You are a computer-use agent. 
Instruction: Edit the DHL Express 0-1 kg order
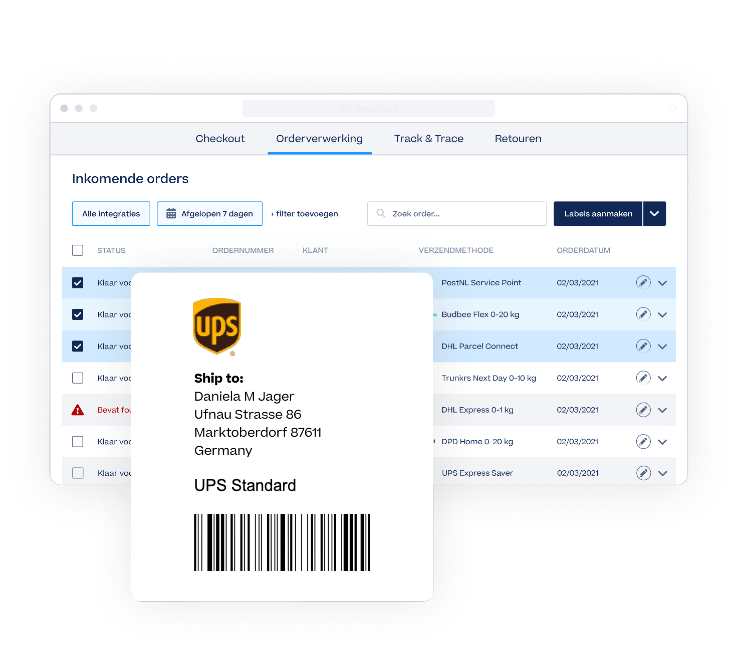pos(643,410)
